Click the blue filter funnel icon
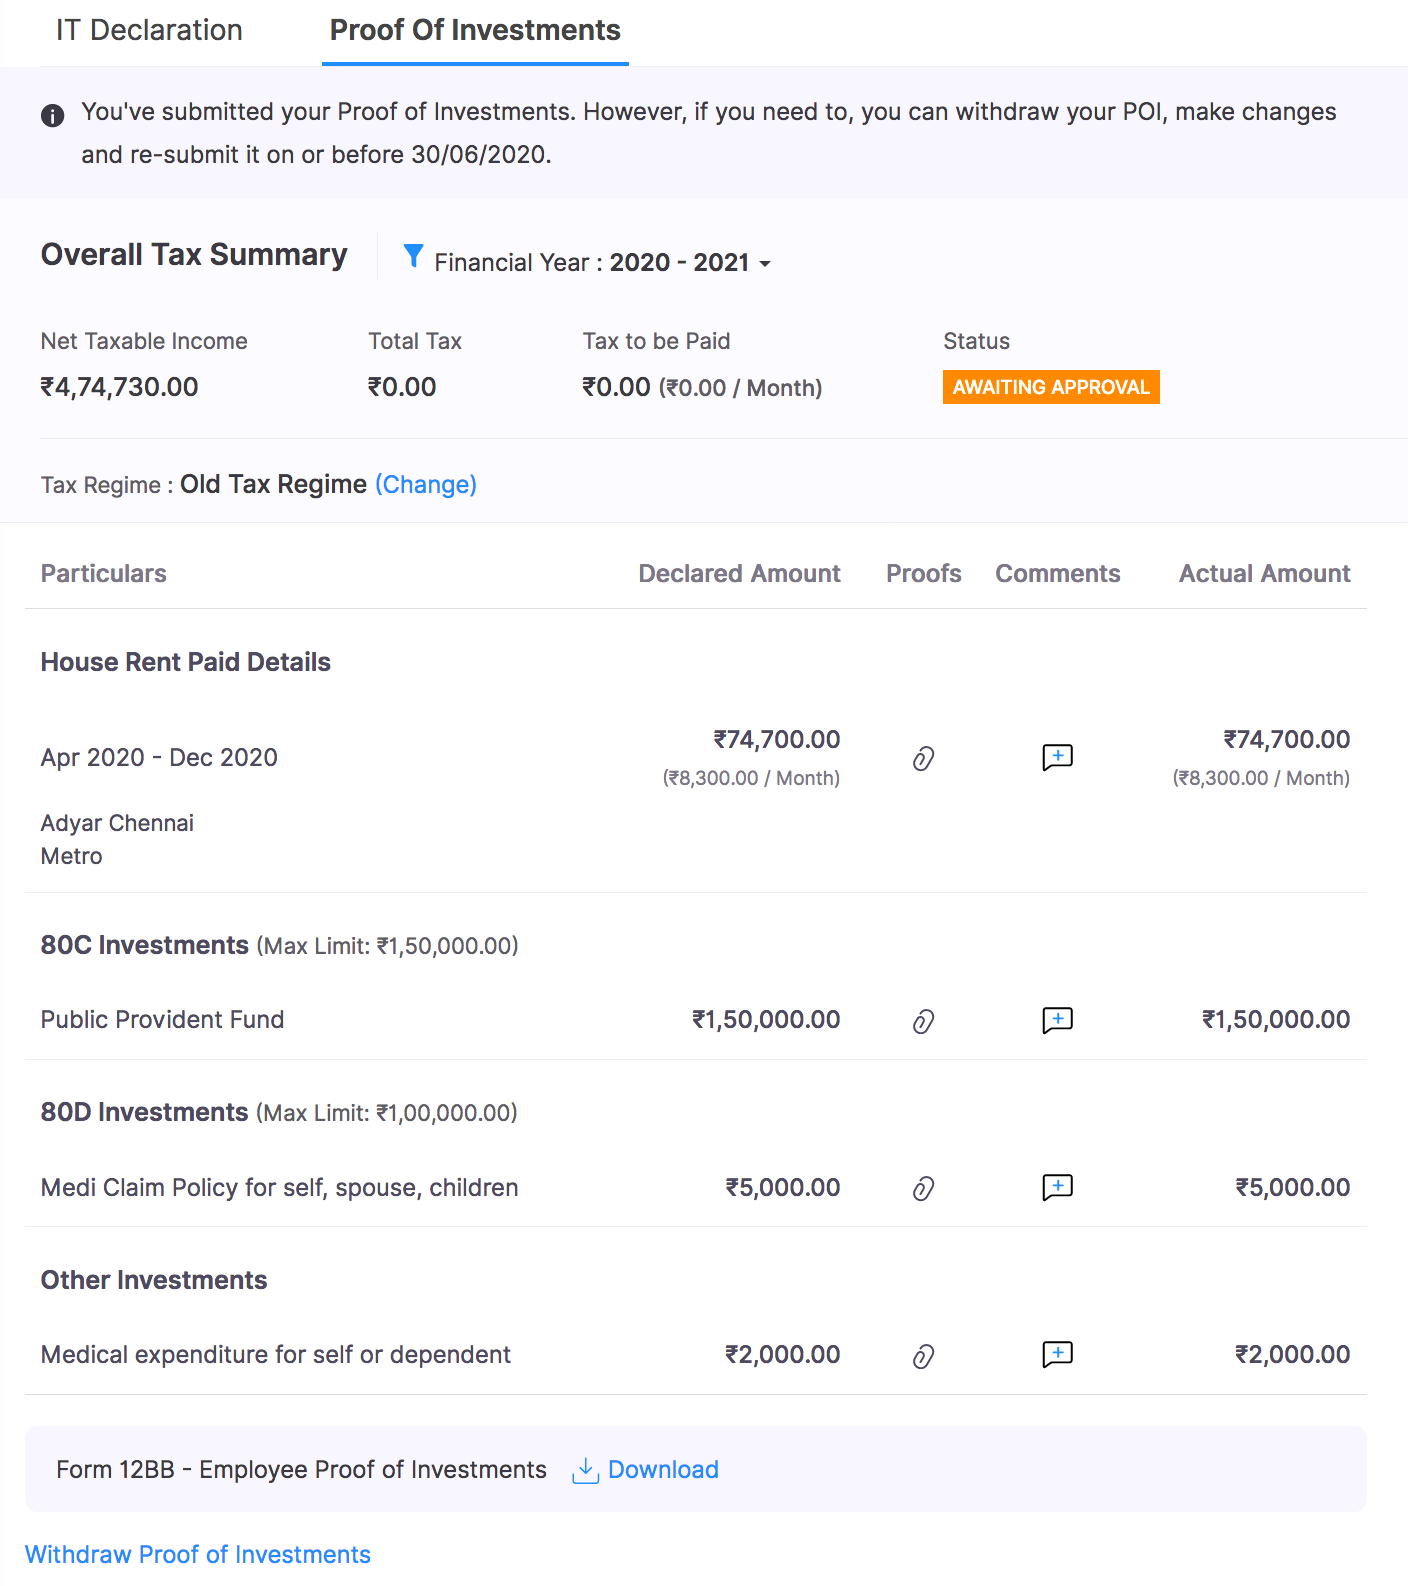 [x=413, y=256]
